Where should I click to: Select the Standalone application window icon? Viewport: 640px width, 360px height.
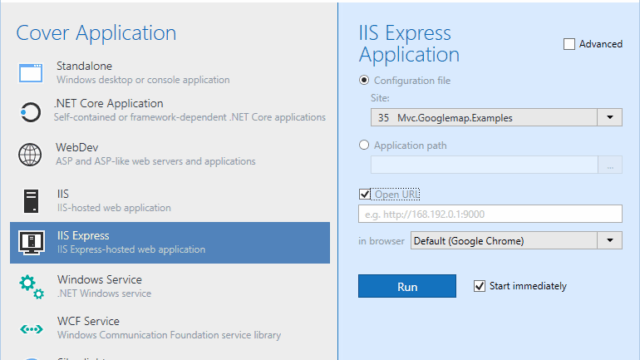pos(31,73)
